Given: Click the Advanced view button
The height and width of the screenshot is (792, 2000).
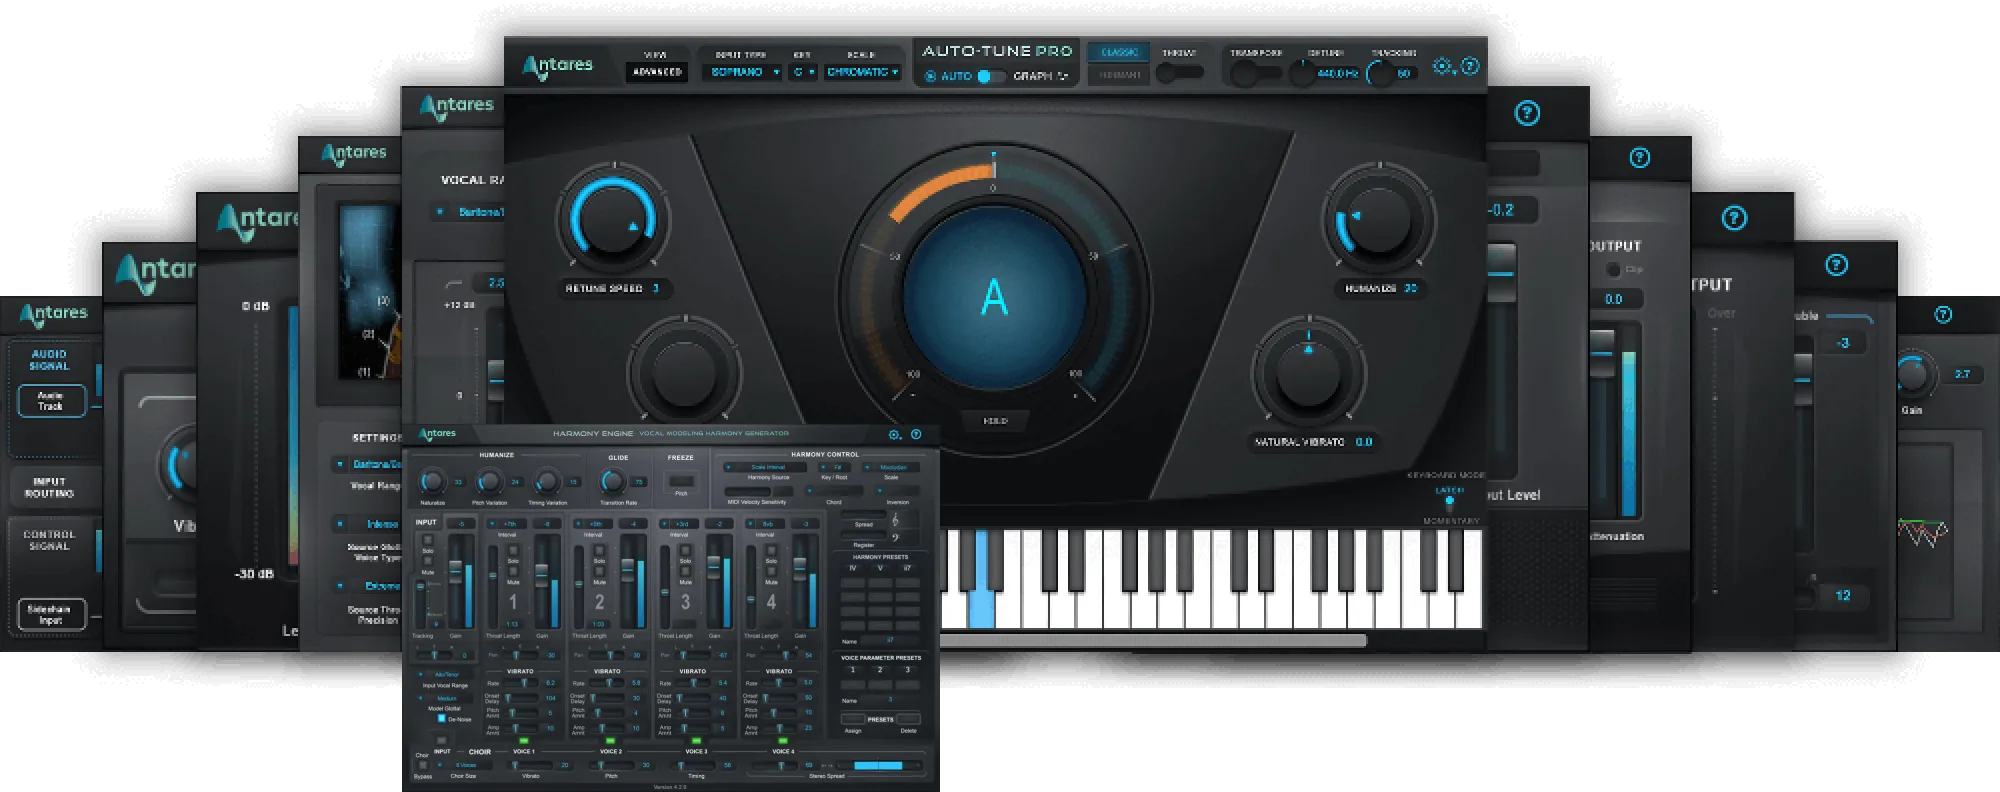Looking at the screenshot, I should pyautogui.click(x=657, y=72).
